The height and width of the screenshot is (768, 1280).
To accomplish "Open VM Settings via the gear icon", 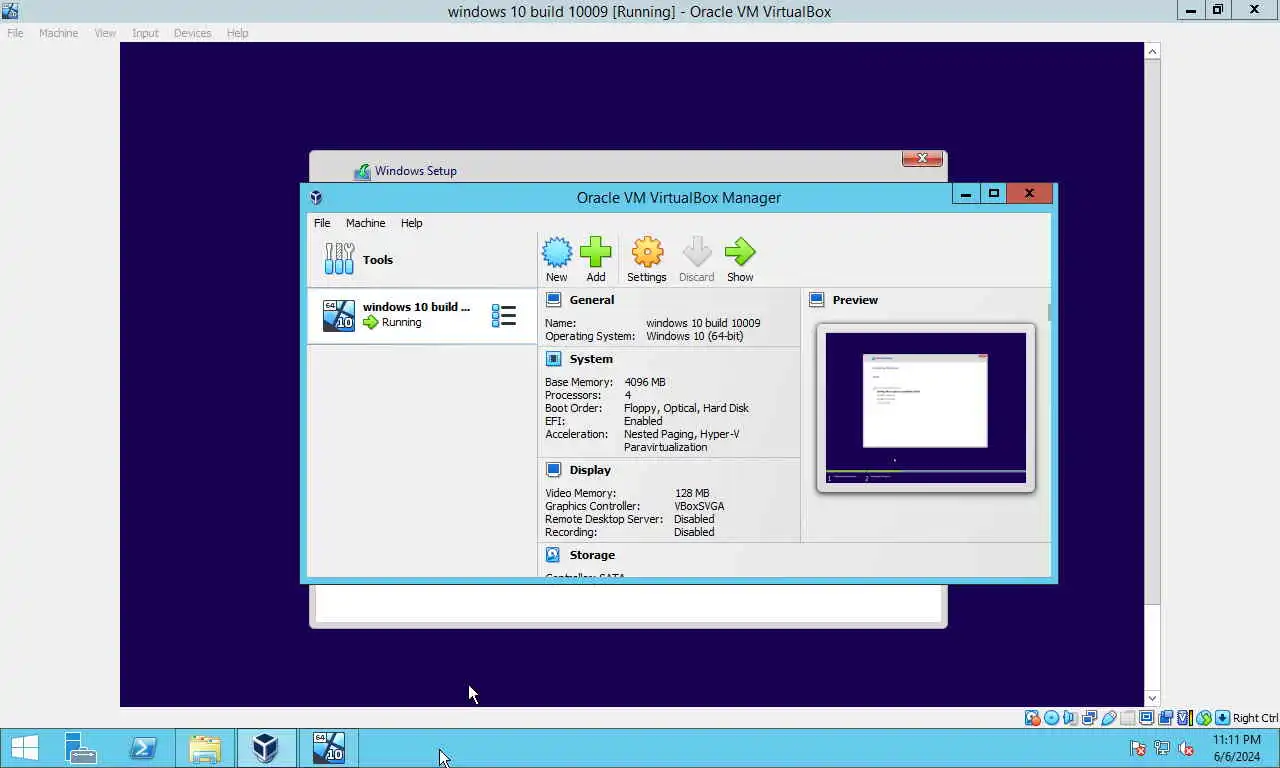I will (647, 252).
